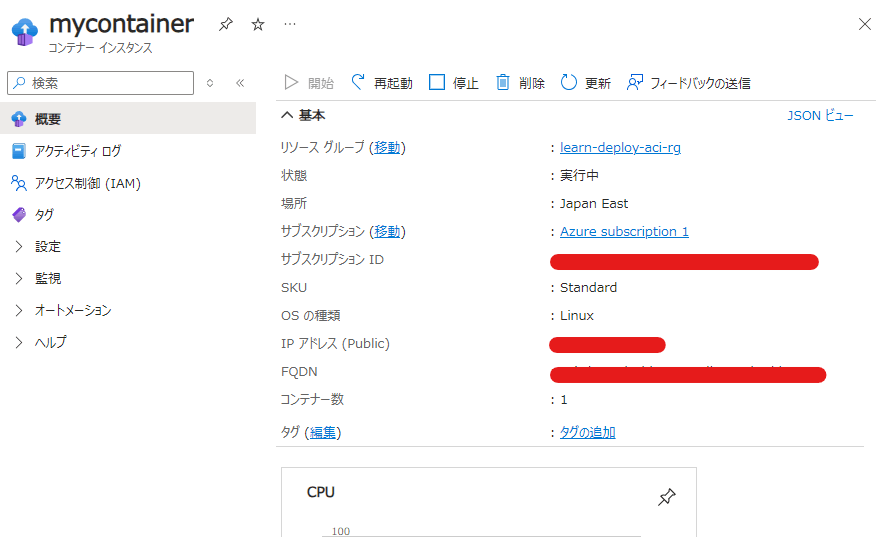
Task: Collapse the sidebar with double chevron
Action: tap(240, 83)
